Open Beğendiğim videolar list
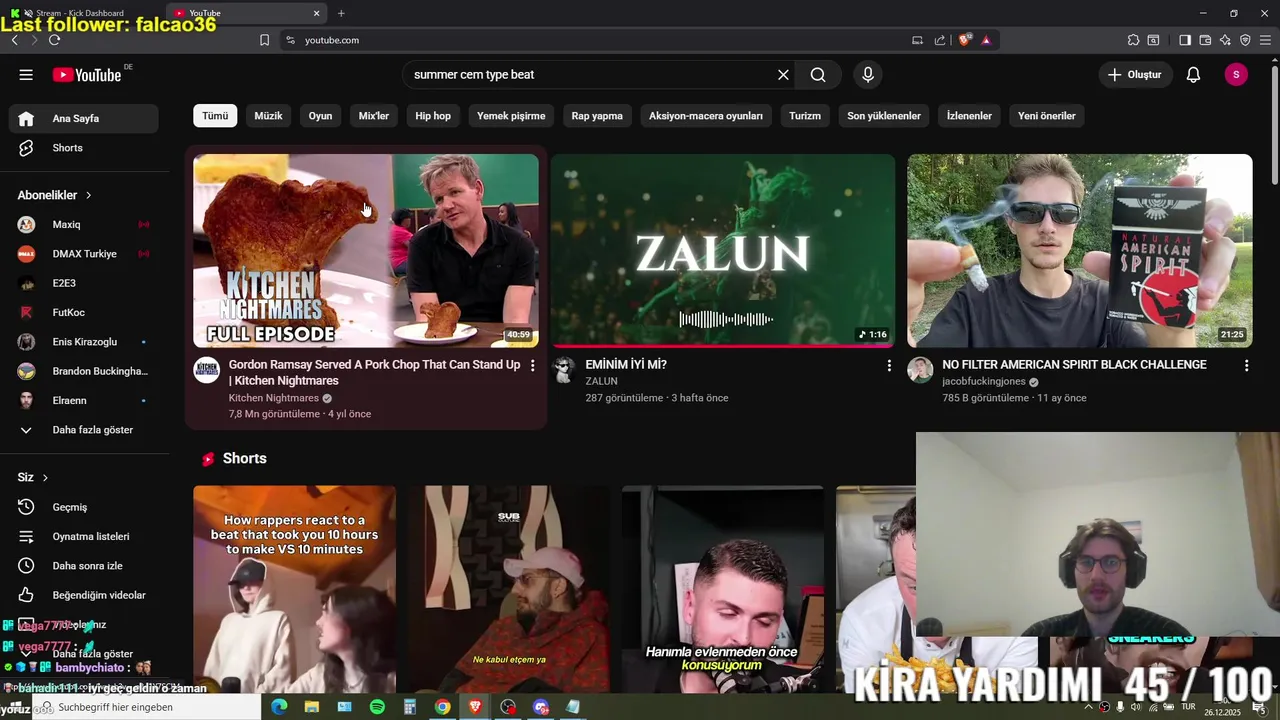 pos(84,595)
